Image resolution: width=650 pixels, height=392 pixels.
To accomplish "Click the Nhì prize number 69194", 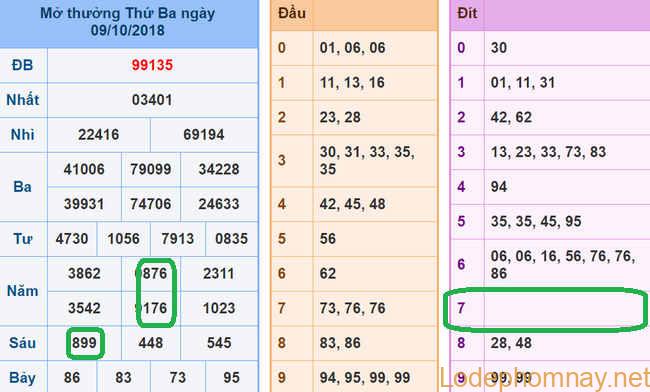I will coord(204,135).
